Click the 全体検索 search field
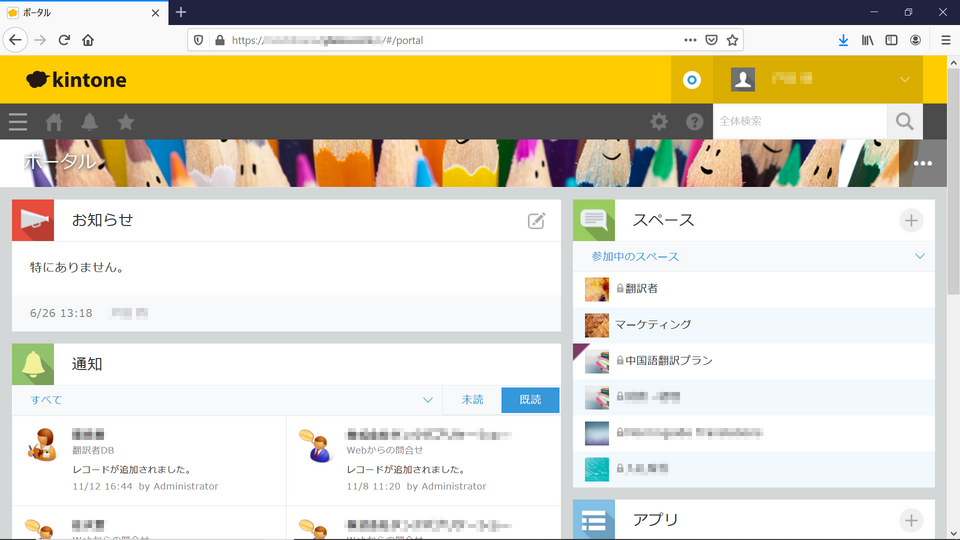960x540 pixels. (x=800, y=121)
